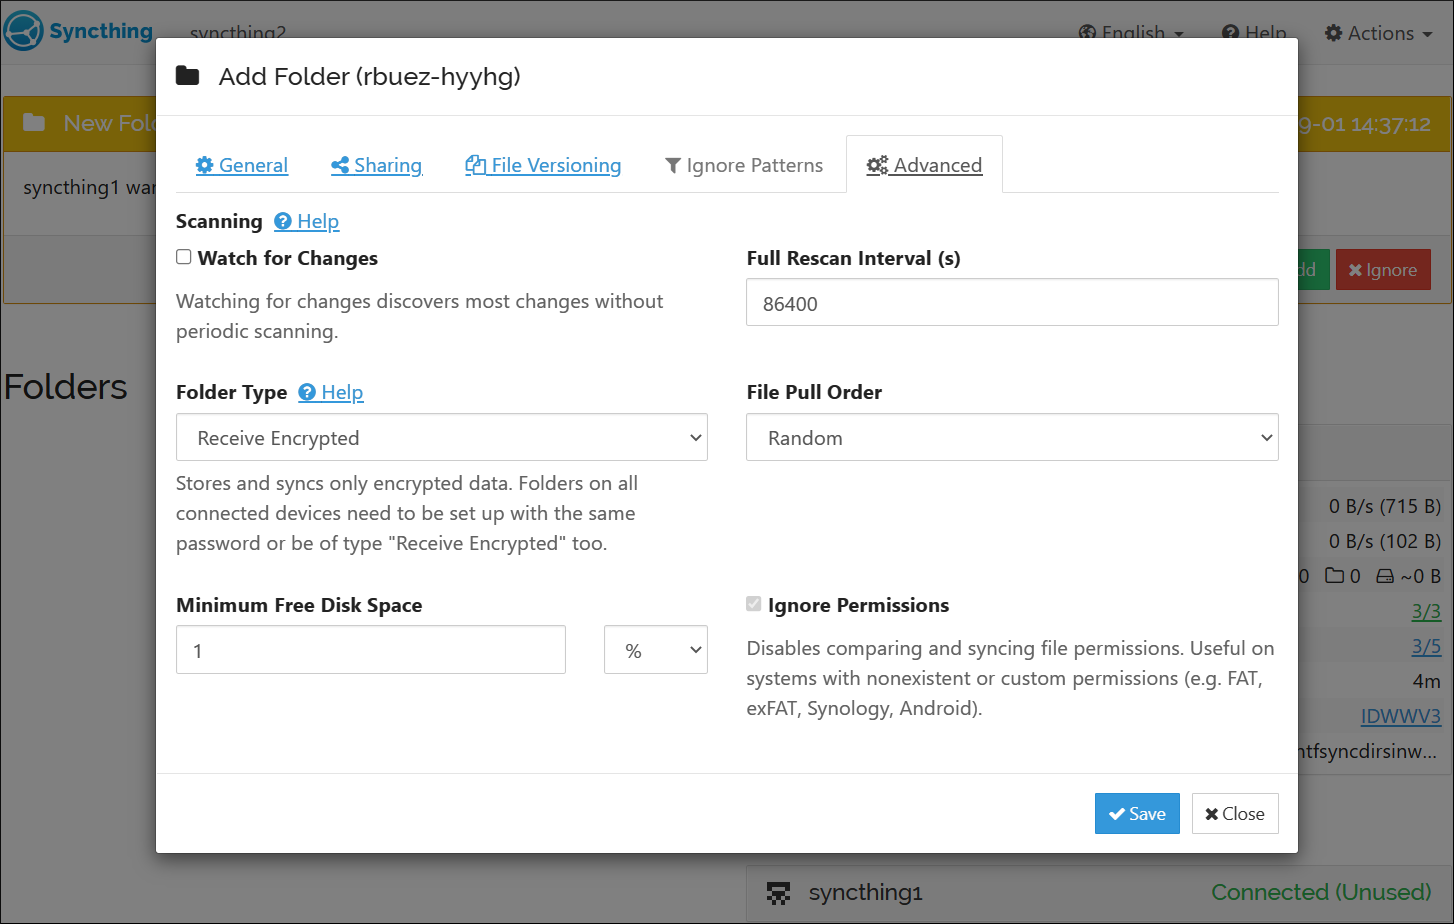Open the Sharing tab
The height and width of the screenshot is (924, 1454).
[x=377, y=165]
